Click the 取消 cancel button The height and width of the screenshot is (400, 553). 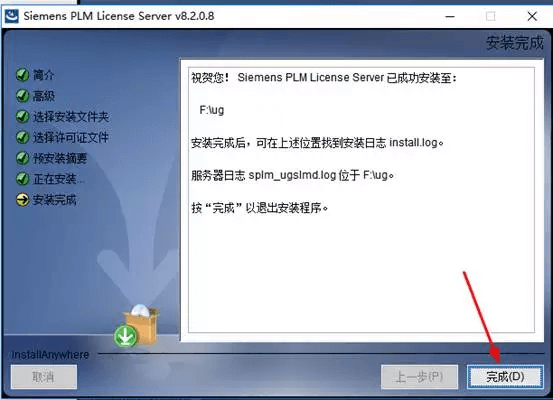tap(44, 377)
